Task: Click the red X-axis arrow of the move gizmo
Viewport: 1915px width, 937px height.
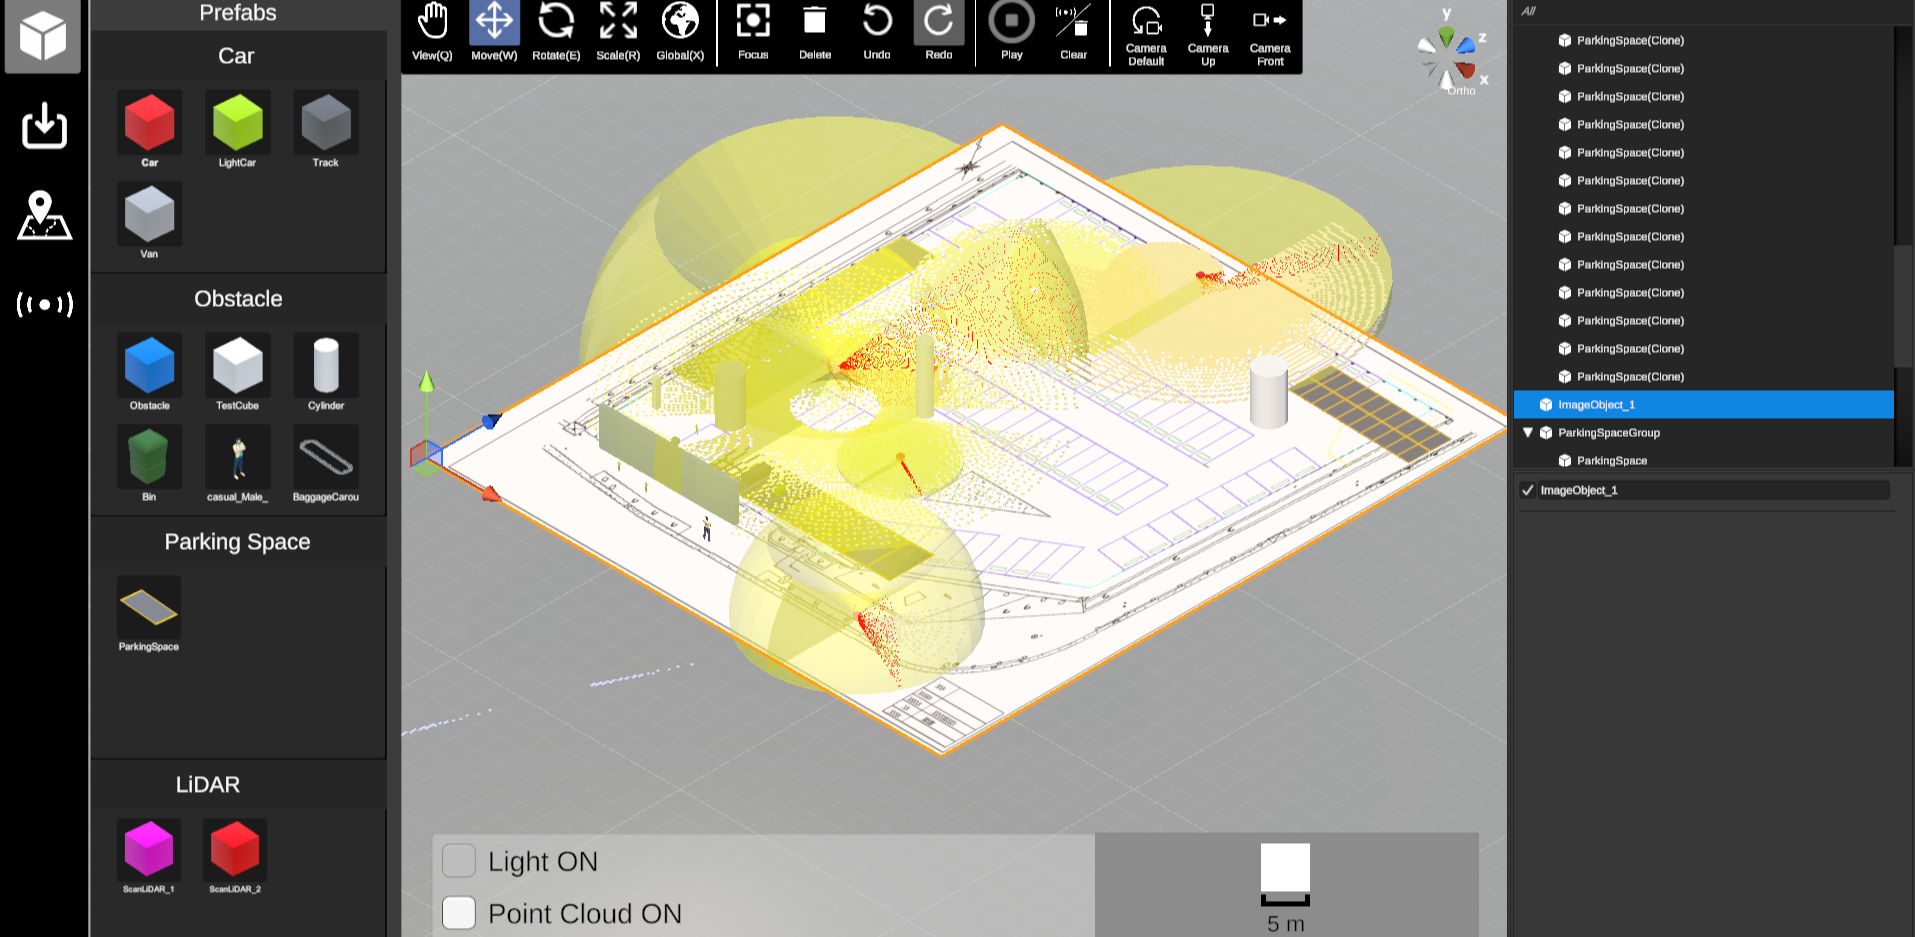Action: tap(490, 493)
